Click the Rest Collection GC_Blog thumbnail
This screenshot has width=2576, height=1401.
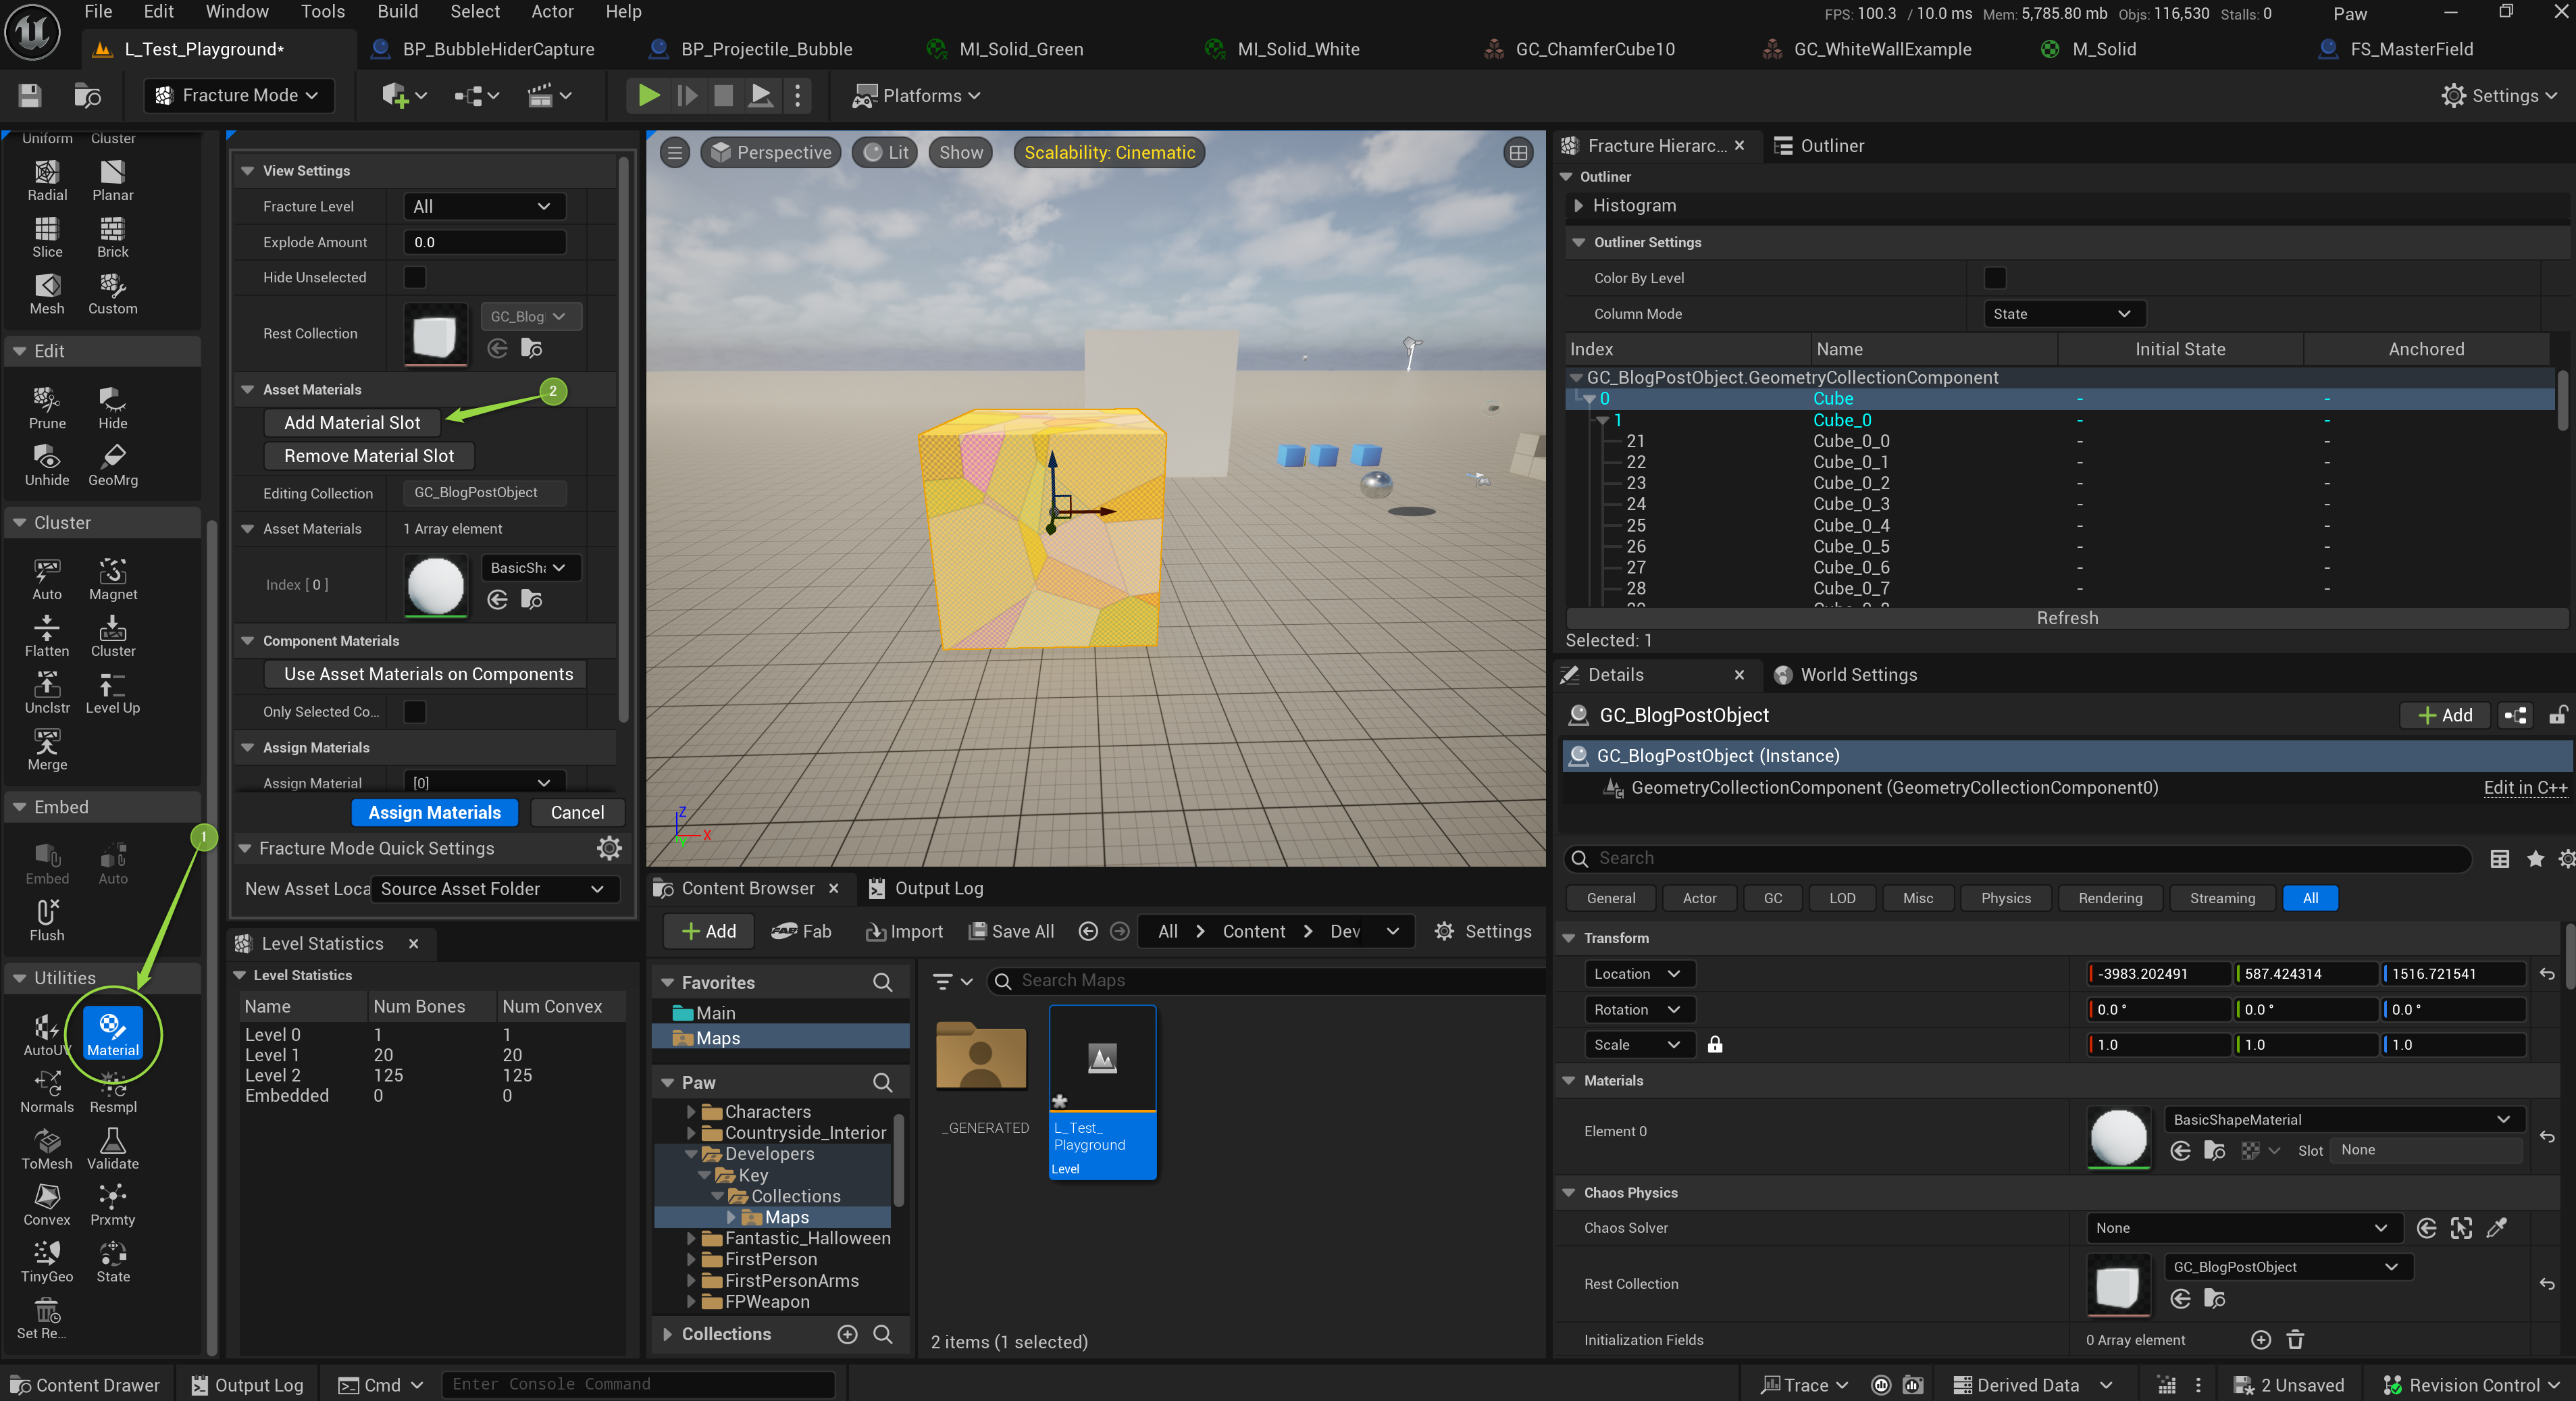435,335
